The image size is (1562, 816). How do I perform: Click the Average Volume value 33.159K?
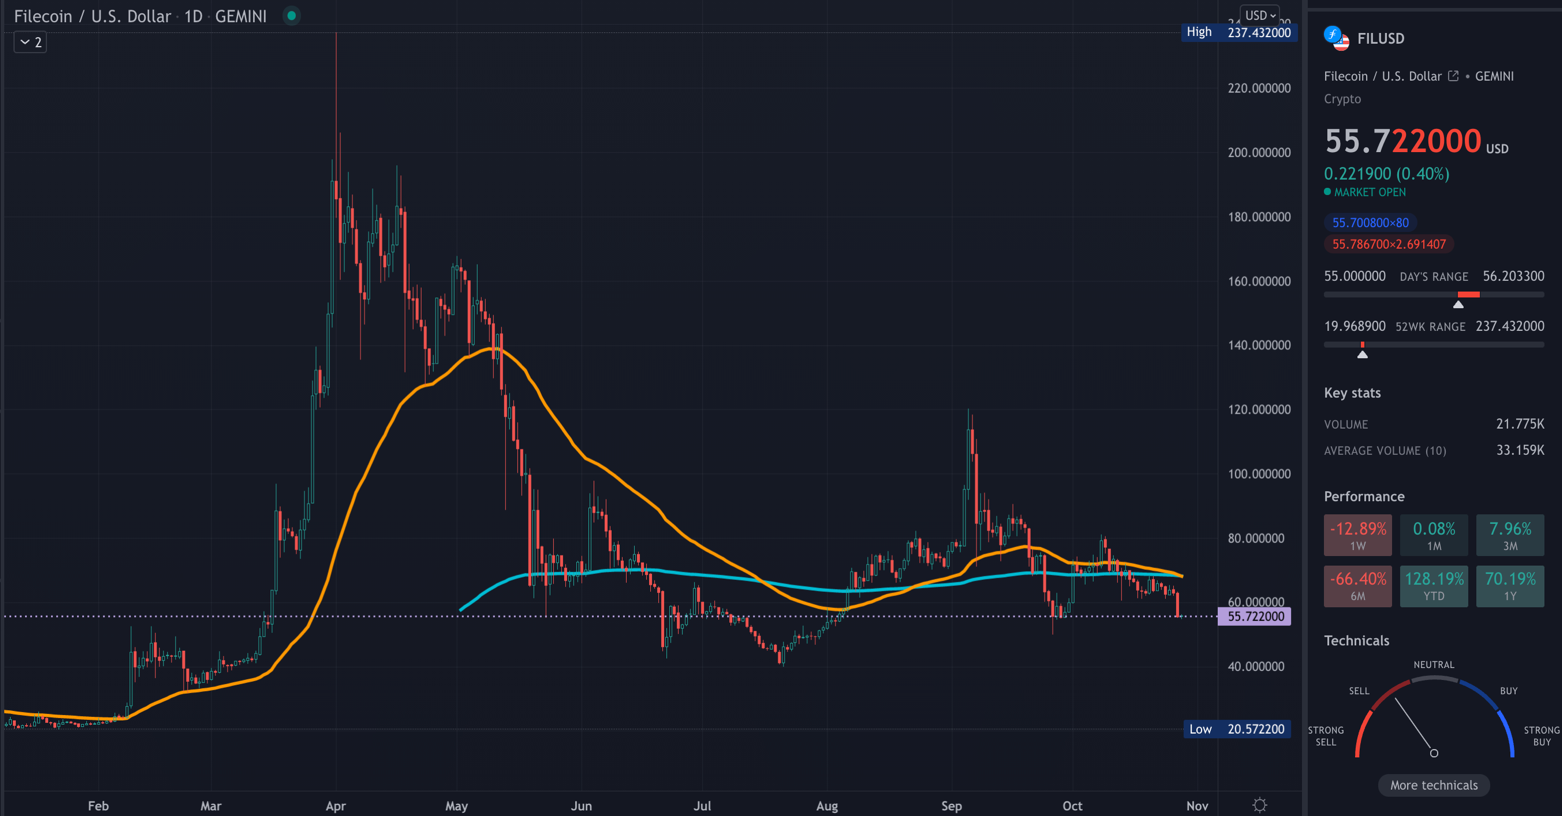pos(1520,450)
